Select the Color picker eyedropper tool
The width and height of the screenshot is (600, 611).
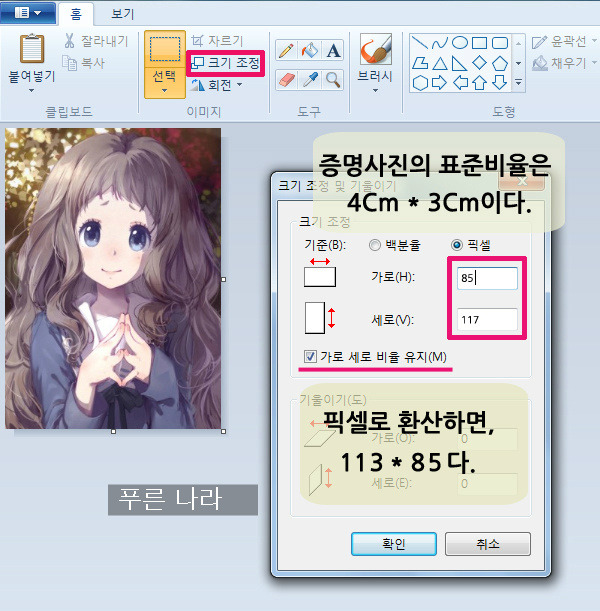(x=310, y=80)
